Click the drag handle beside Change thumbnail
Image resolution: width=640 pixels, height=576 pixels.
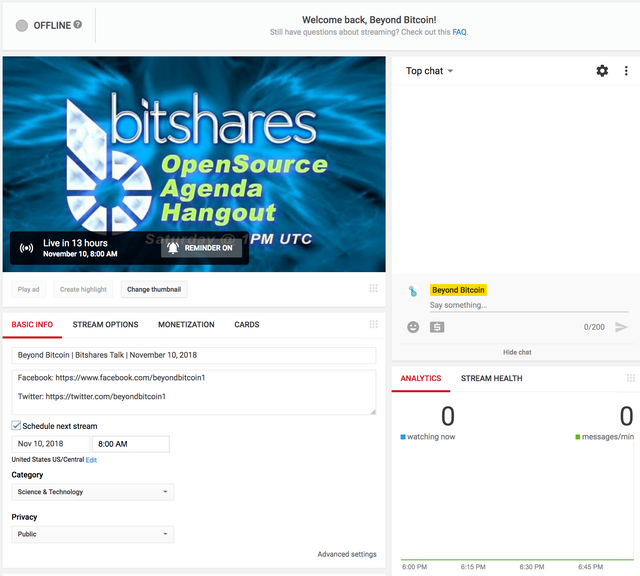[x=373, y=288]
